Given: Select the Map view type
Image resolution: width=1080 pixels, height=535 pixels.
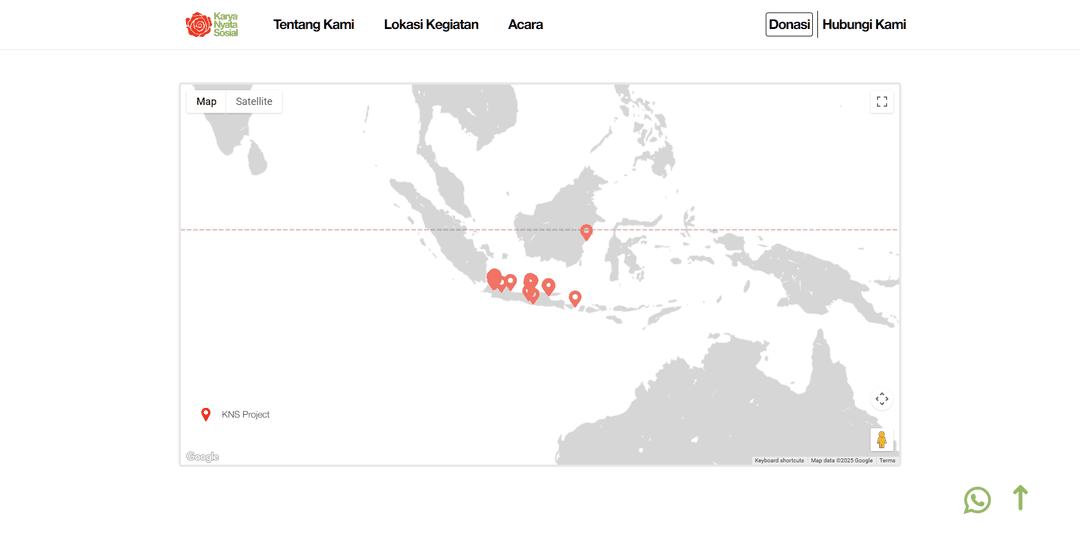Looking at the screenshot, I should coord(206,101).
